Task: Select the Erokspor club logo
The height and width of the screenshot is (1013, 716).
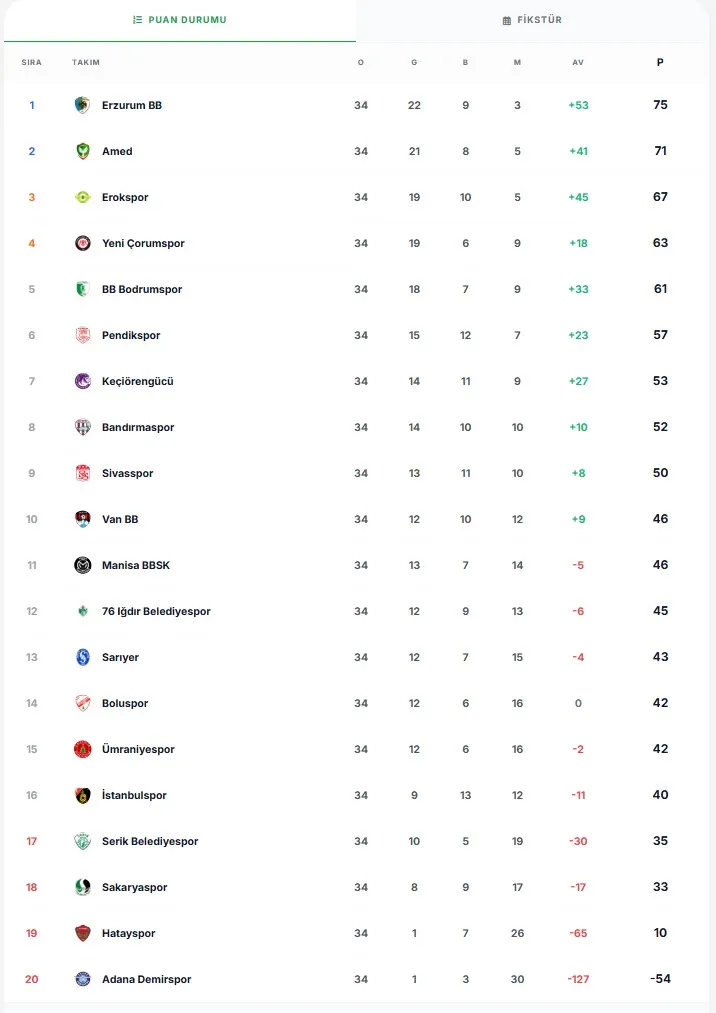Action: point(82,197)
